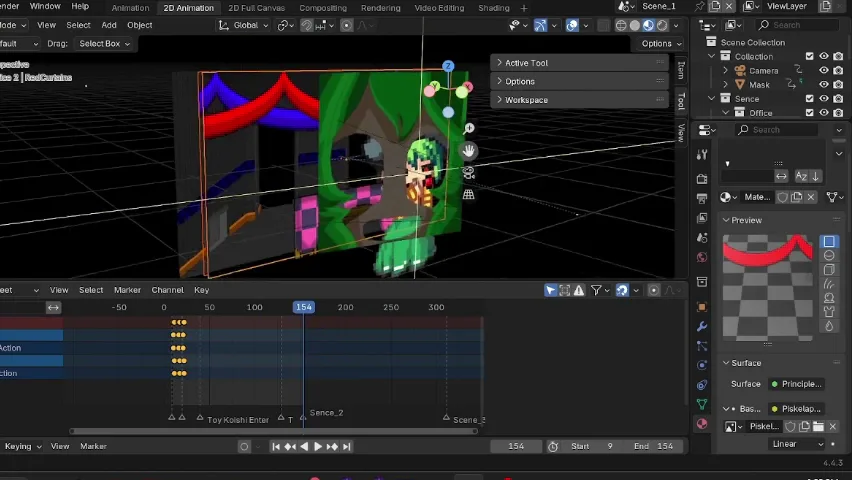Open the Tool properties tab icon

click(702, 154)
